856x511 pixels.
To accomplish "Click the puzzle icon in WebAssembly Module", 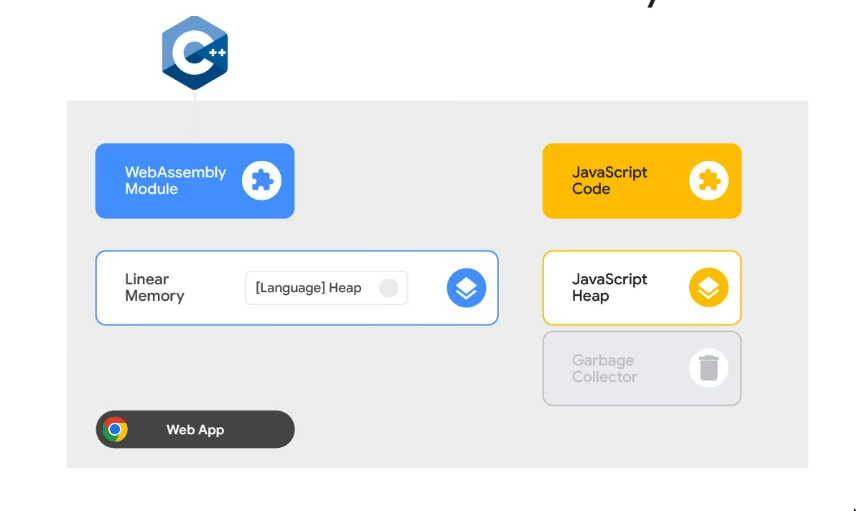I will click(x=262, y=181).
